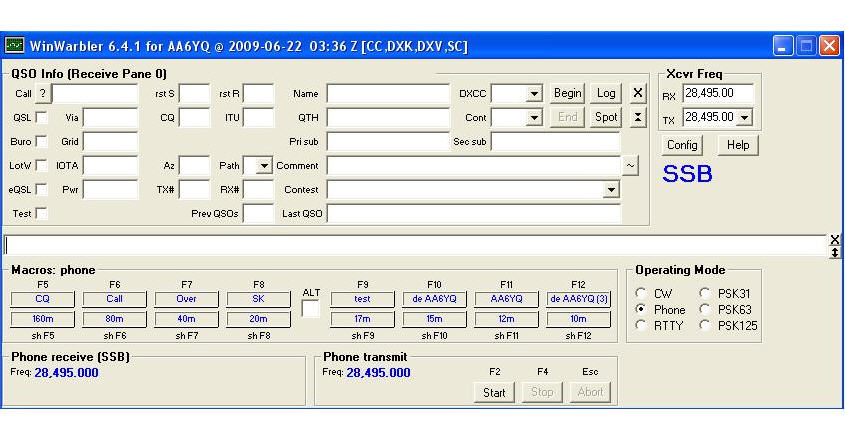845x441 pixels.
Task: Click the RX frequency field
Action: 718,93
